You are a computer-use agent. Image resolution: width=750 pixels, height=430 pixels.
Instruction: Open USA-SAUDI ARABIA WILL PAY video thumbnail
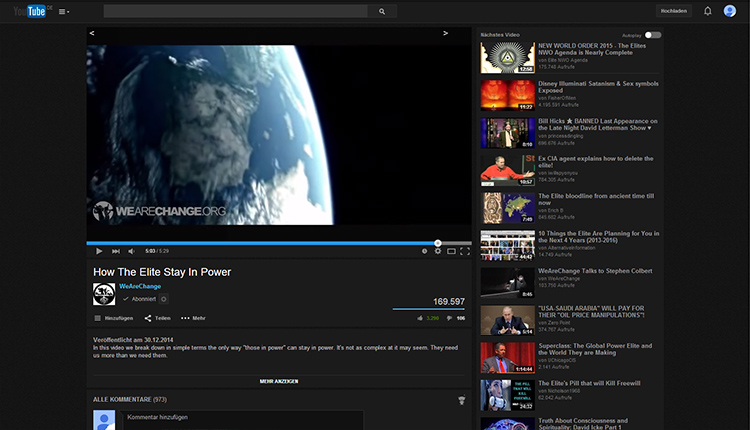coord(507,320)
